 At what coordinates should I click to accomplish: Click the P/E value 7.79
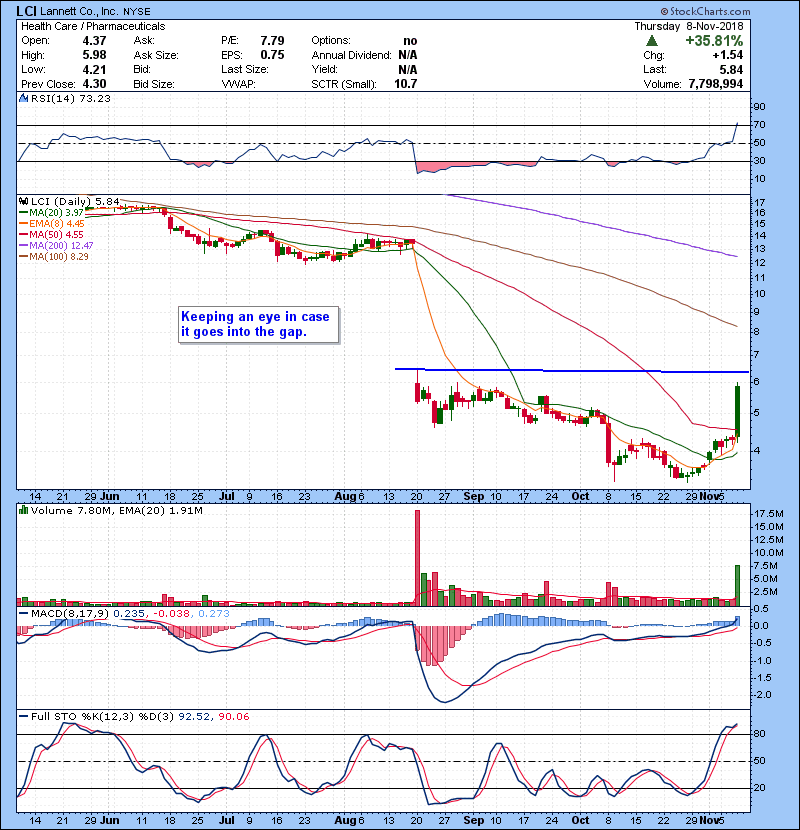click(272, 41)
